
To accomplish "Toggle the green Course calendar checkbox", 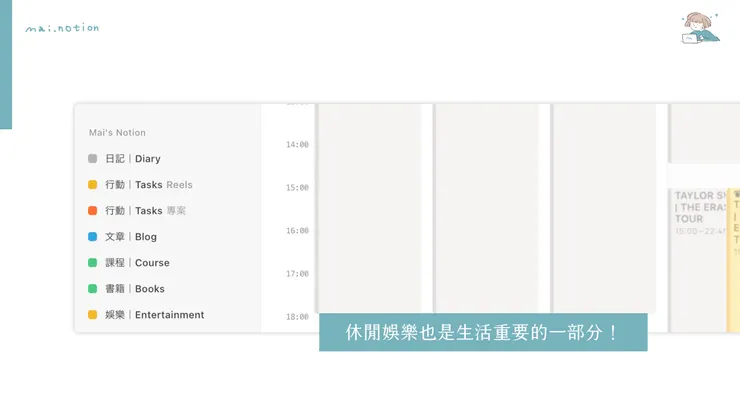I will 92,263.
